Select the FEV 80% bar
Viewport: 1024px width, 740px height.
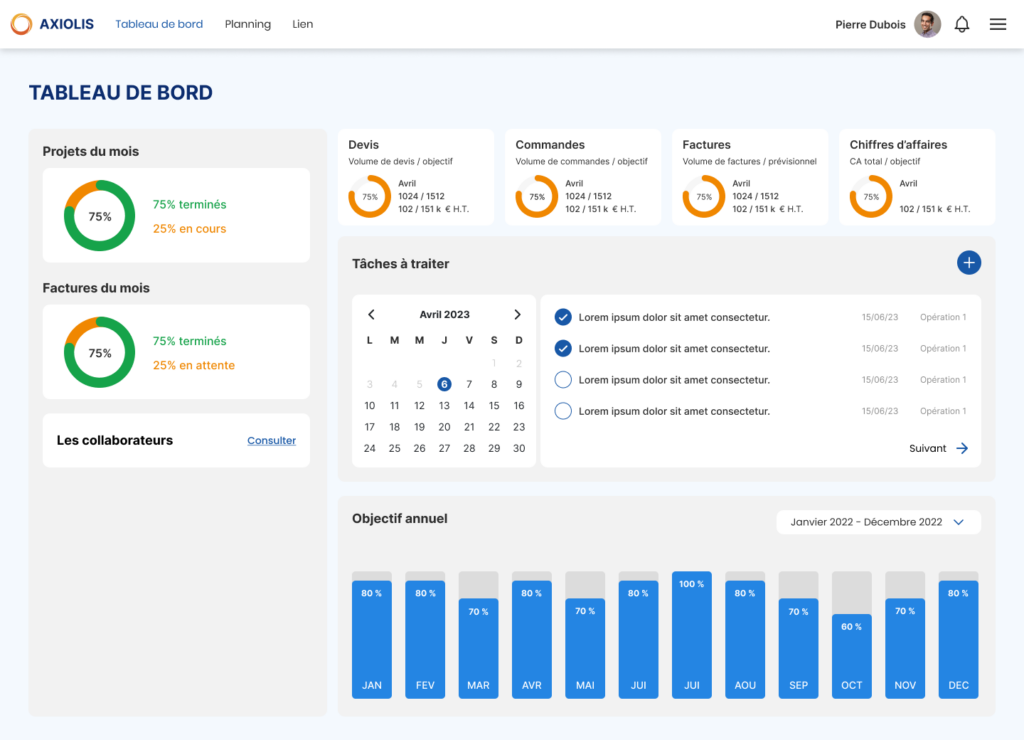425,639
